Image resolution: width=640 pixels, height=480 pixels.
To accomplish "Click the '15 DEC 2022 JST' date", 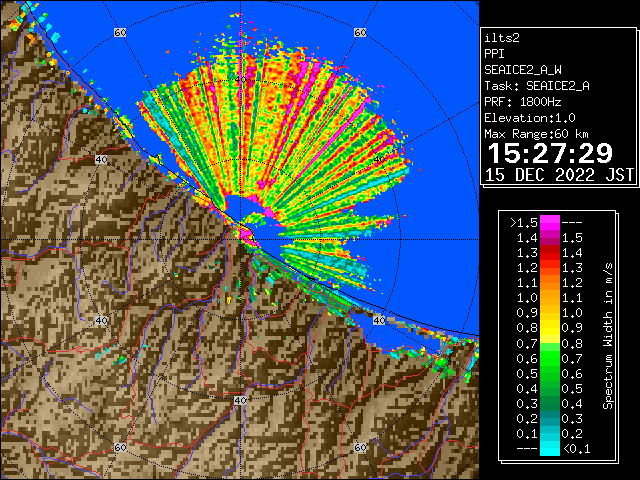I will [x=559, y=175].
